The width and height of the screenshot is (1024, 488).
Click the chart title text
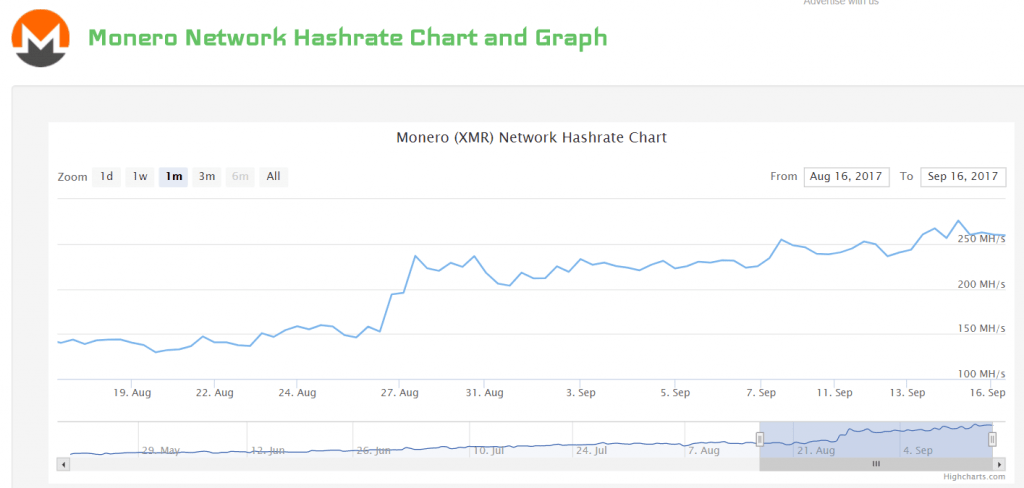coord(531,137)
